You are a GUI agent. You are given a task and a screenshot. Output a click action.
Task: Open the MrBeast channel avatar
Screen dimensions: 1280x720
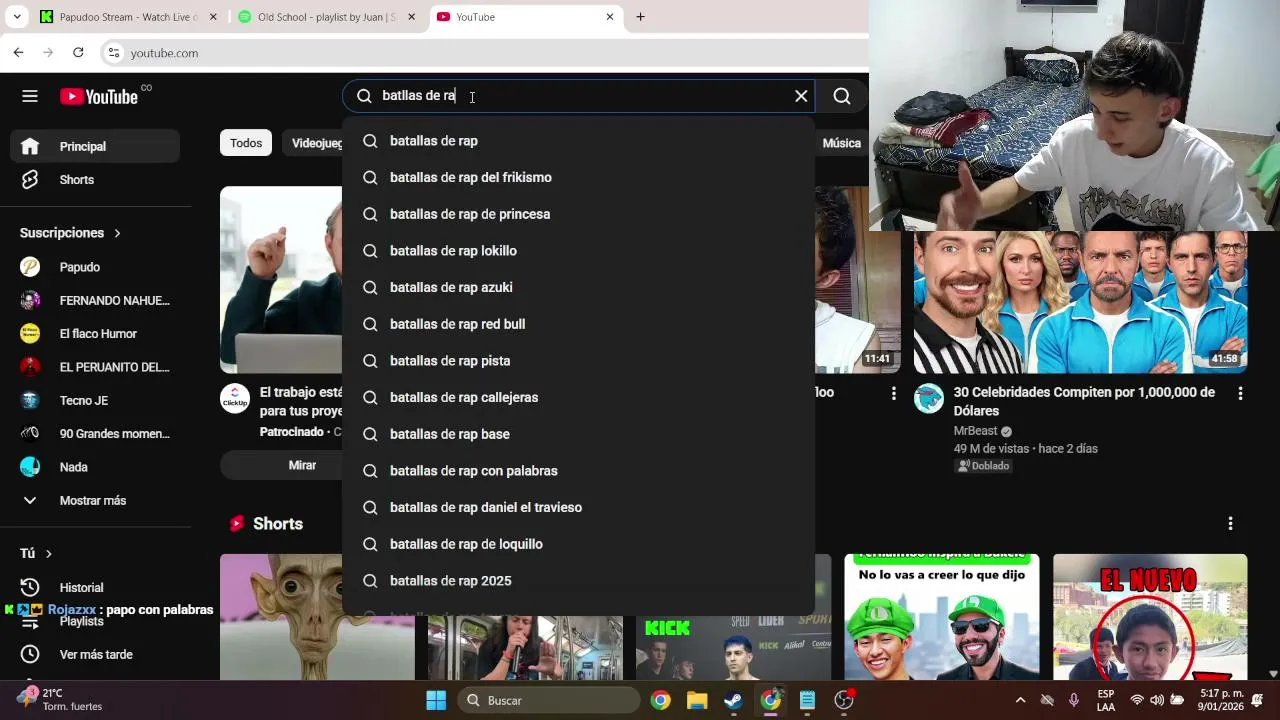929,399
